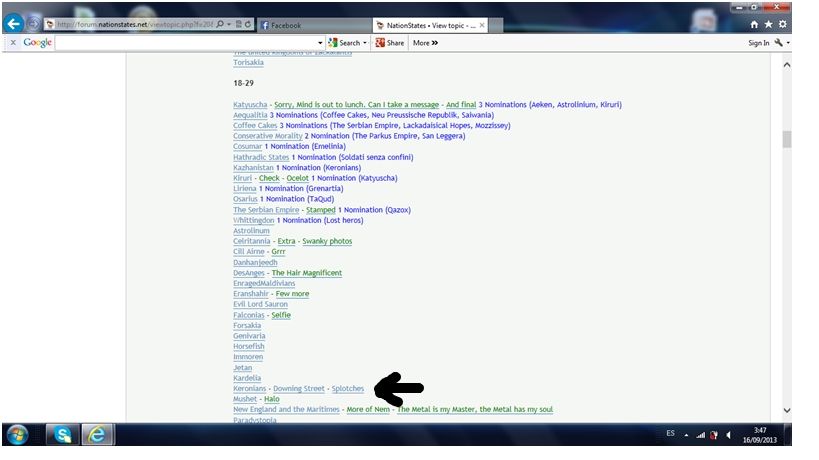Open Skype from the taskbar
This screenshot has width=819, height=460.
(x=61, y=435)
